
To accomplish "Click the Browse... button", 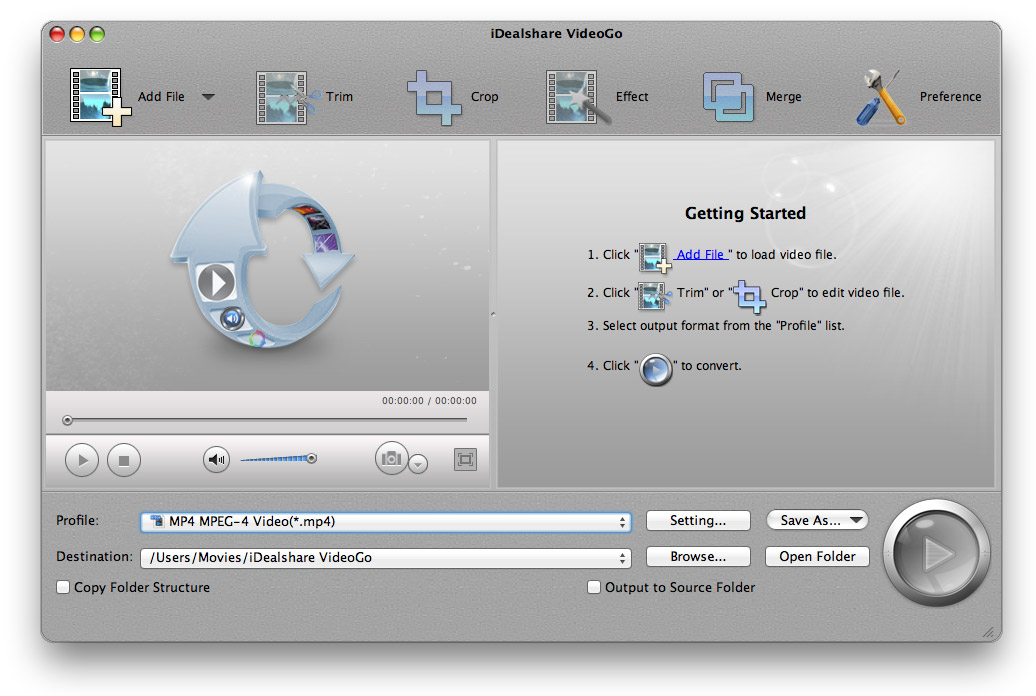I will [698, 557].
